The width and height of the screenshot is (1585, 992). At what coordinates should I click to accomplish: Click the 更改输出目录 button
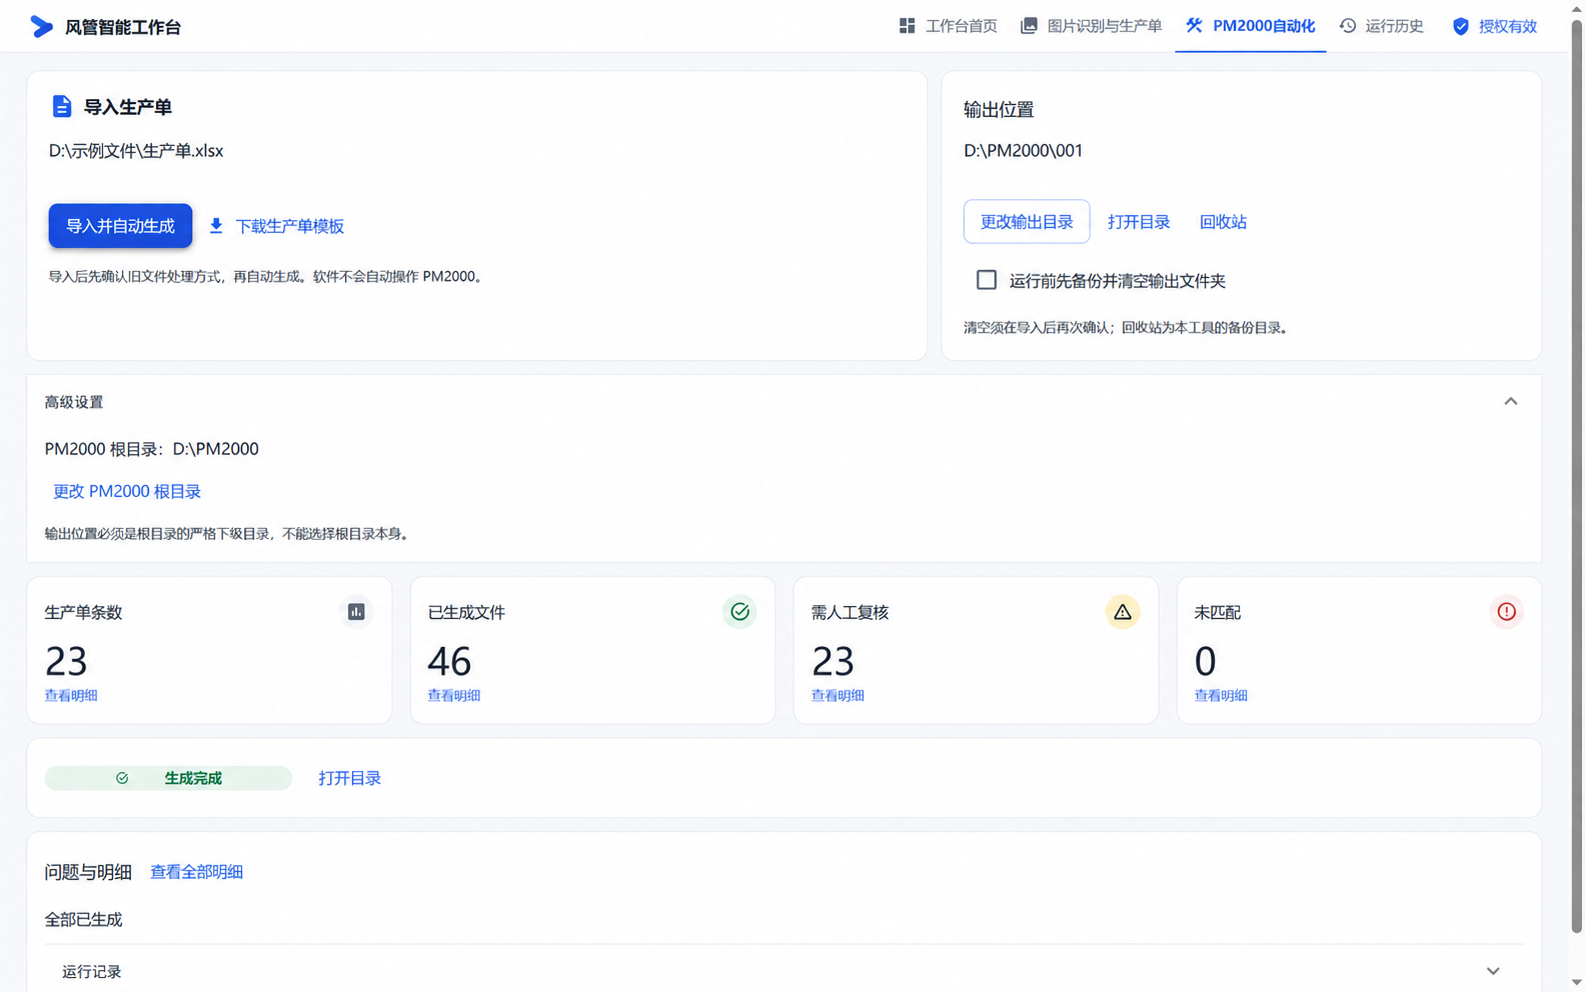pos(1027,222)
